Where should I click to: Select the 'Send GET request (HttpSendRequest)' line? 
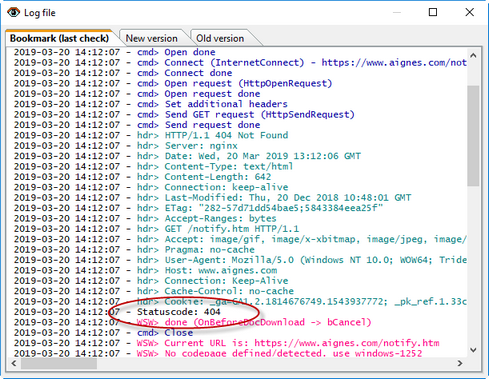(184, 115)
